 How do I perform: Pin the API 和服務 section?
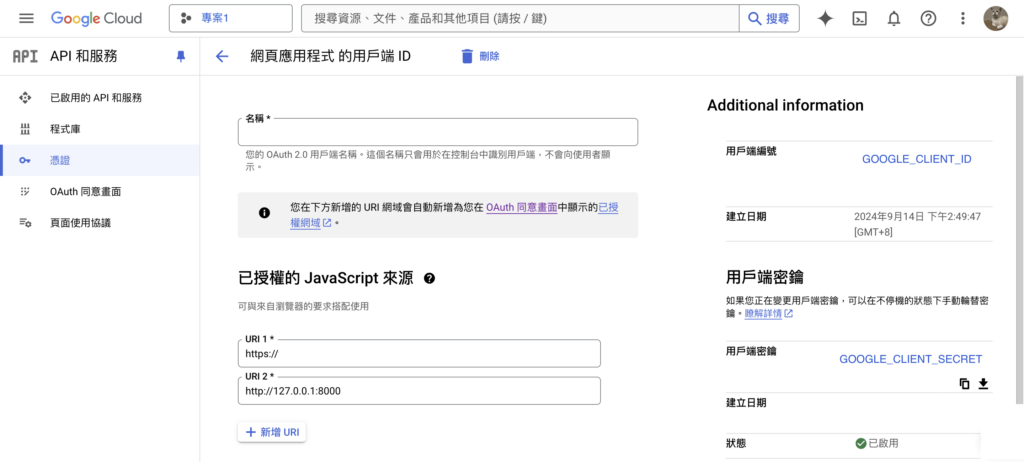tap(181, 57)
